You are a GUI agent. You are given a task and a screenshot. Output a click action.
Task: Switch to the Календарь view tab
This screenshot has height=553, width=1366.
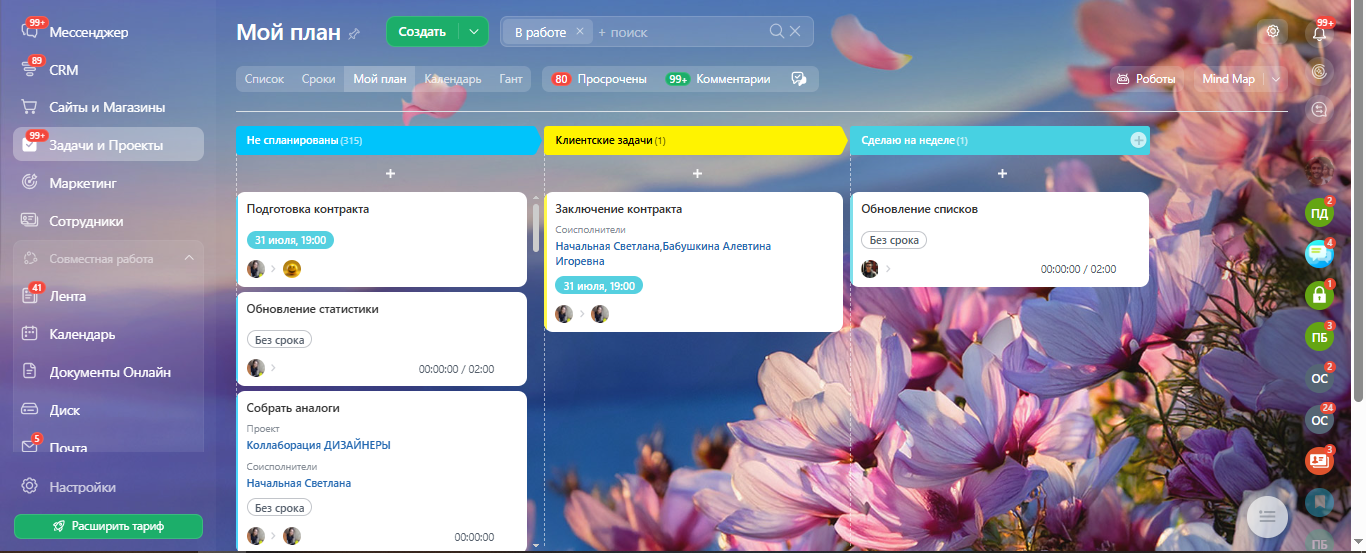click(x=453, y=79)
